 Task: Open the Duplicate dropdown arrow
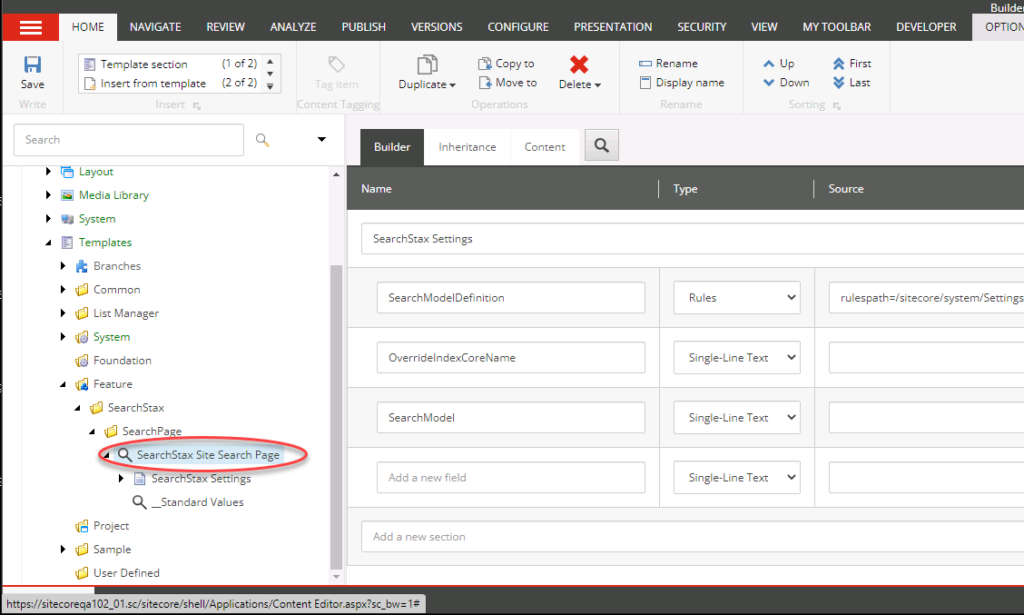[453, 85]
